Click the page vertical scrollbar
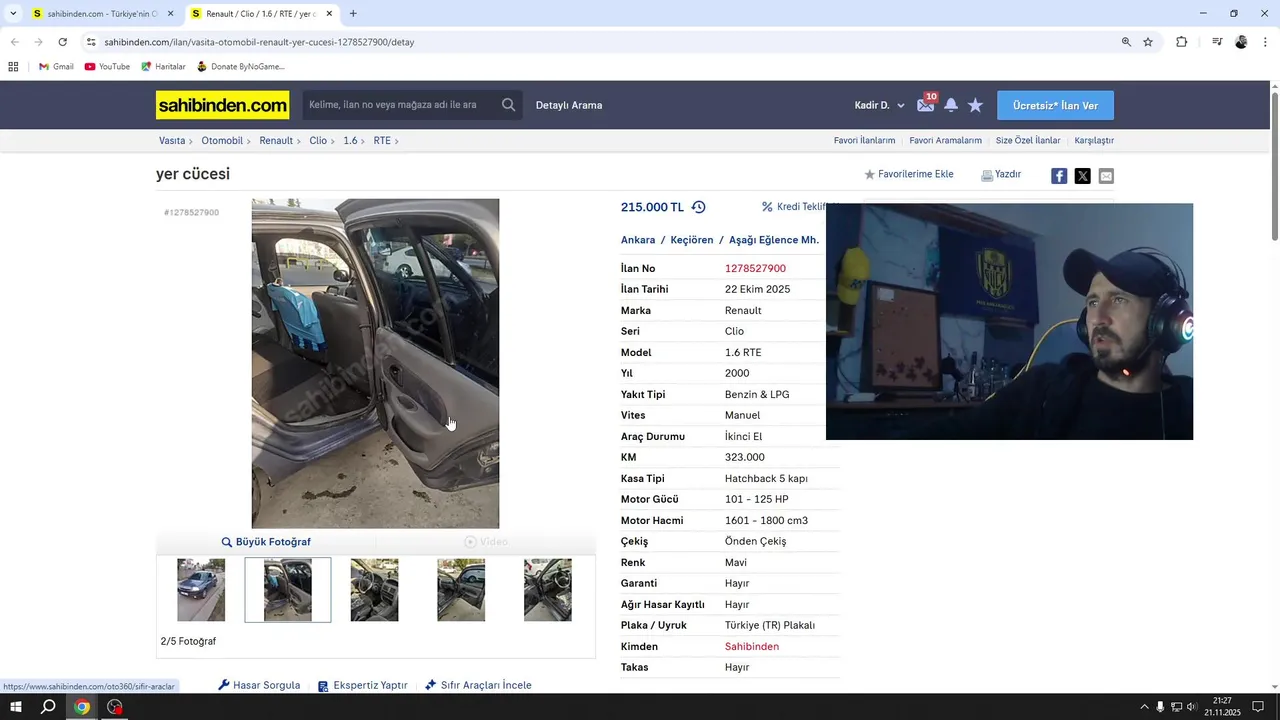The image size is (1280, 720). pyautogui.click(x=1275, y=165)
